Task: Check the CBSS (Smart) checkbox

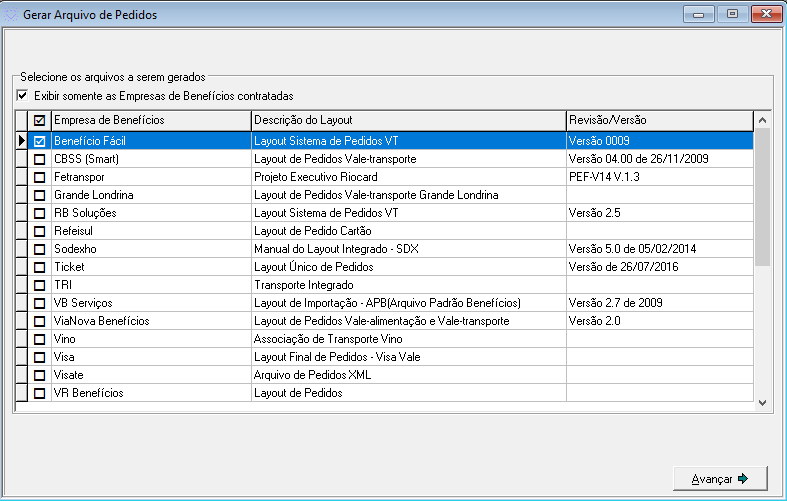Action: [40, 160]
